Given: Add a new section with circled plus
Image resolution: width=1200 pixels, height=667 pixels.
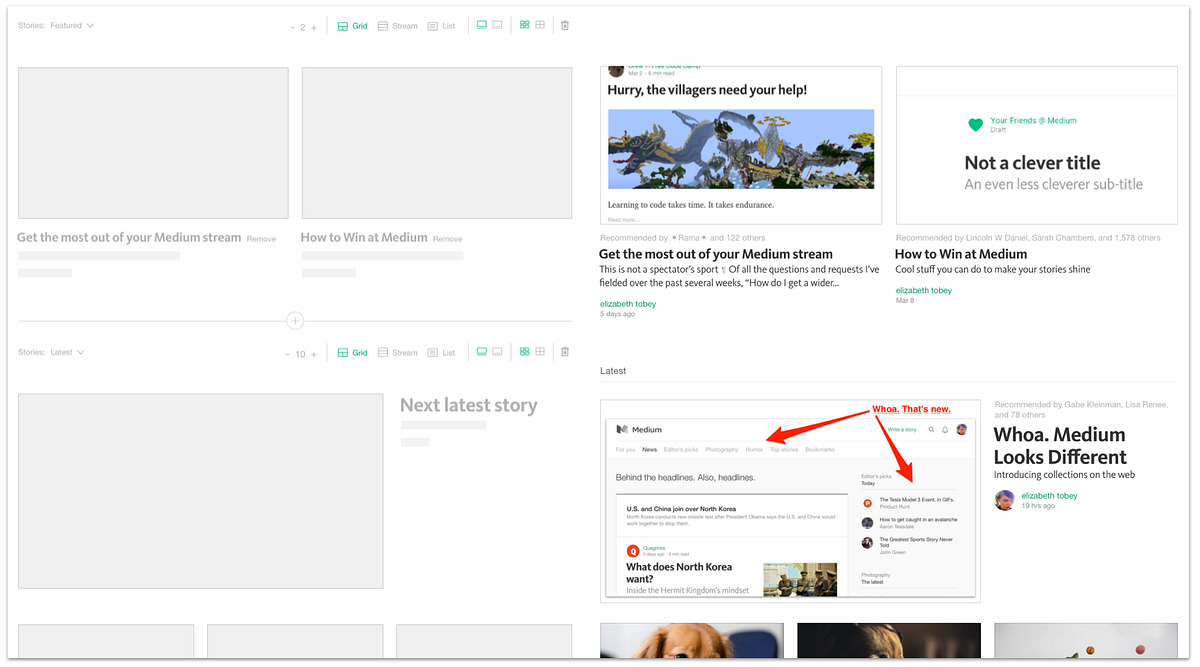Looking at the screenshot, I should click(x=295, y=321).
